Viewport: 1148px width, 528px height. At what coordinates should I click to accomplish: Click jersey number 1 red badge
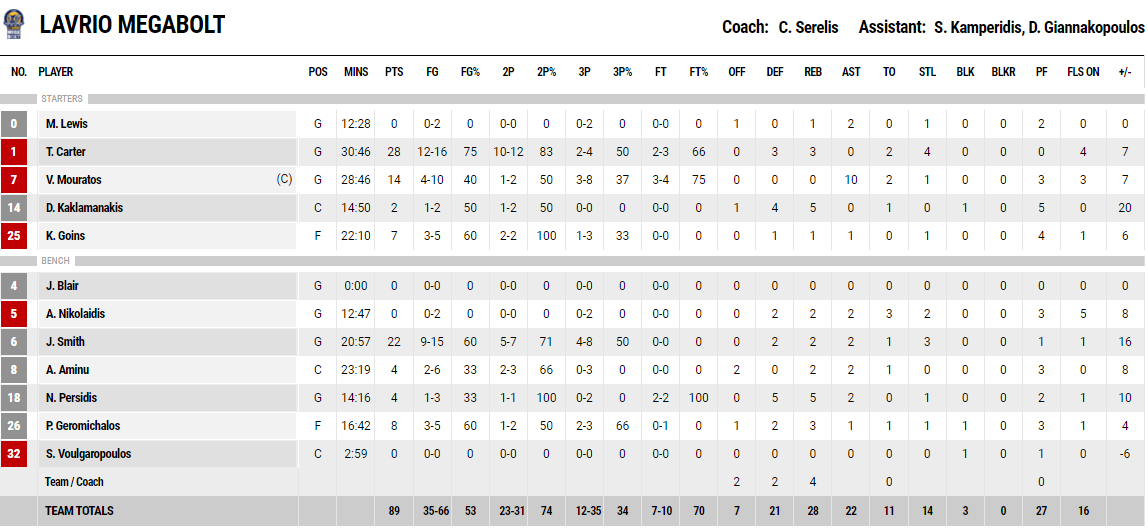14,152
